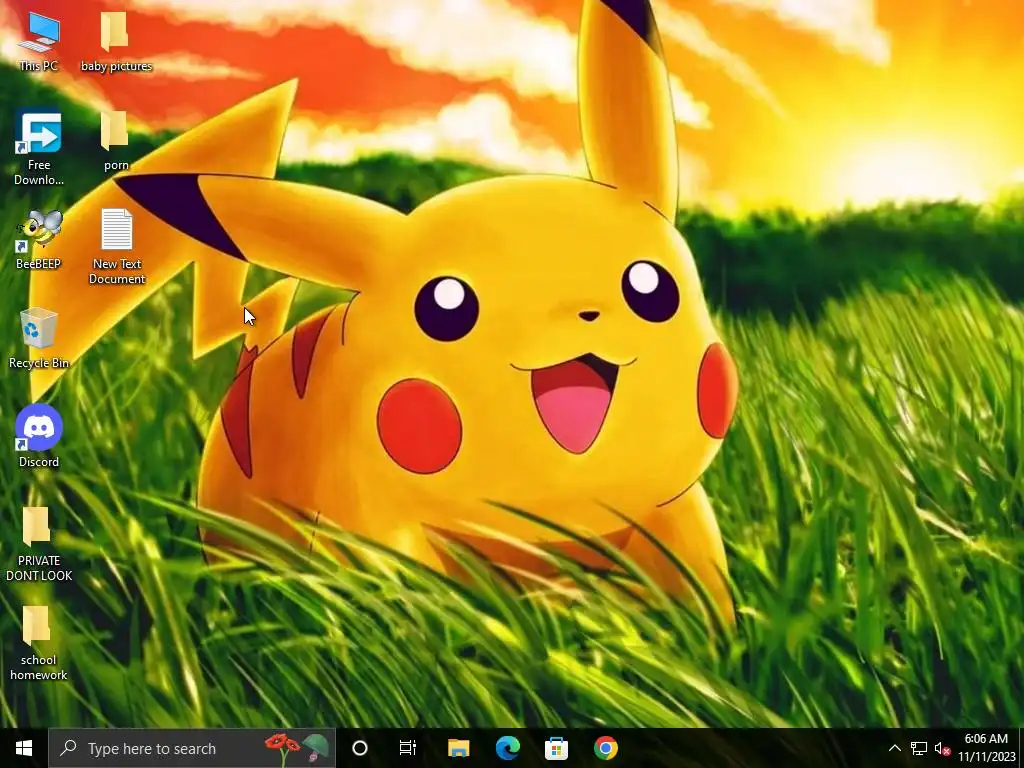Viewport: 1024px width, 768px height.
Task: Select the PRIVATE DONT LOOK folder
Action: coord(39,543)
